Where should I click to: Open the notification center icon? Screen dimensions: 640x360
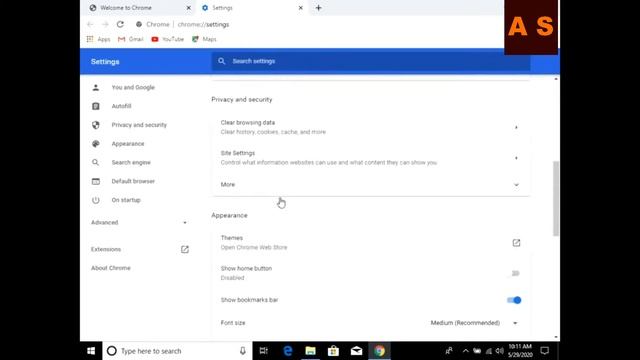(544, 351)
